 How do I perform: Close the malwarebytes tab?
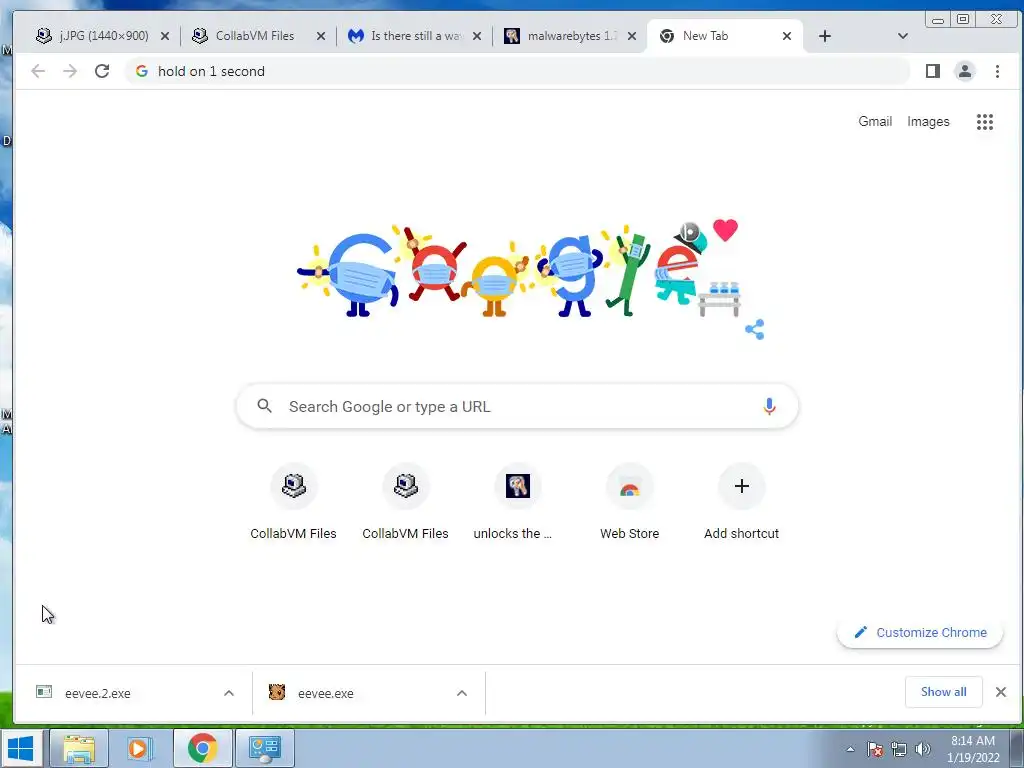click(632, 36)
